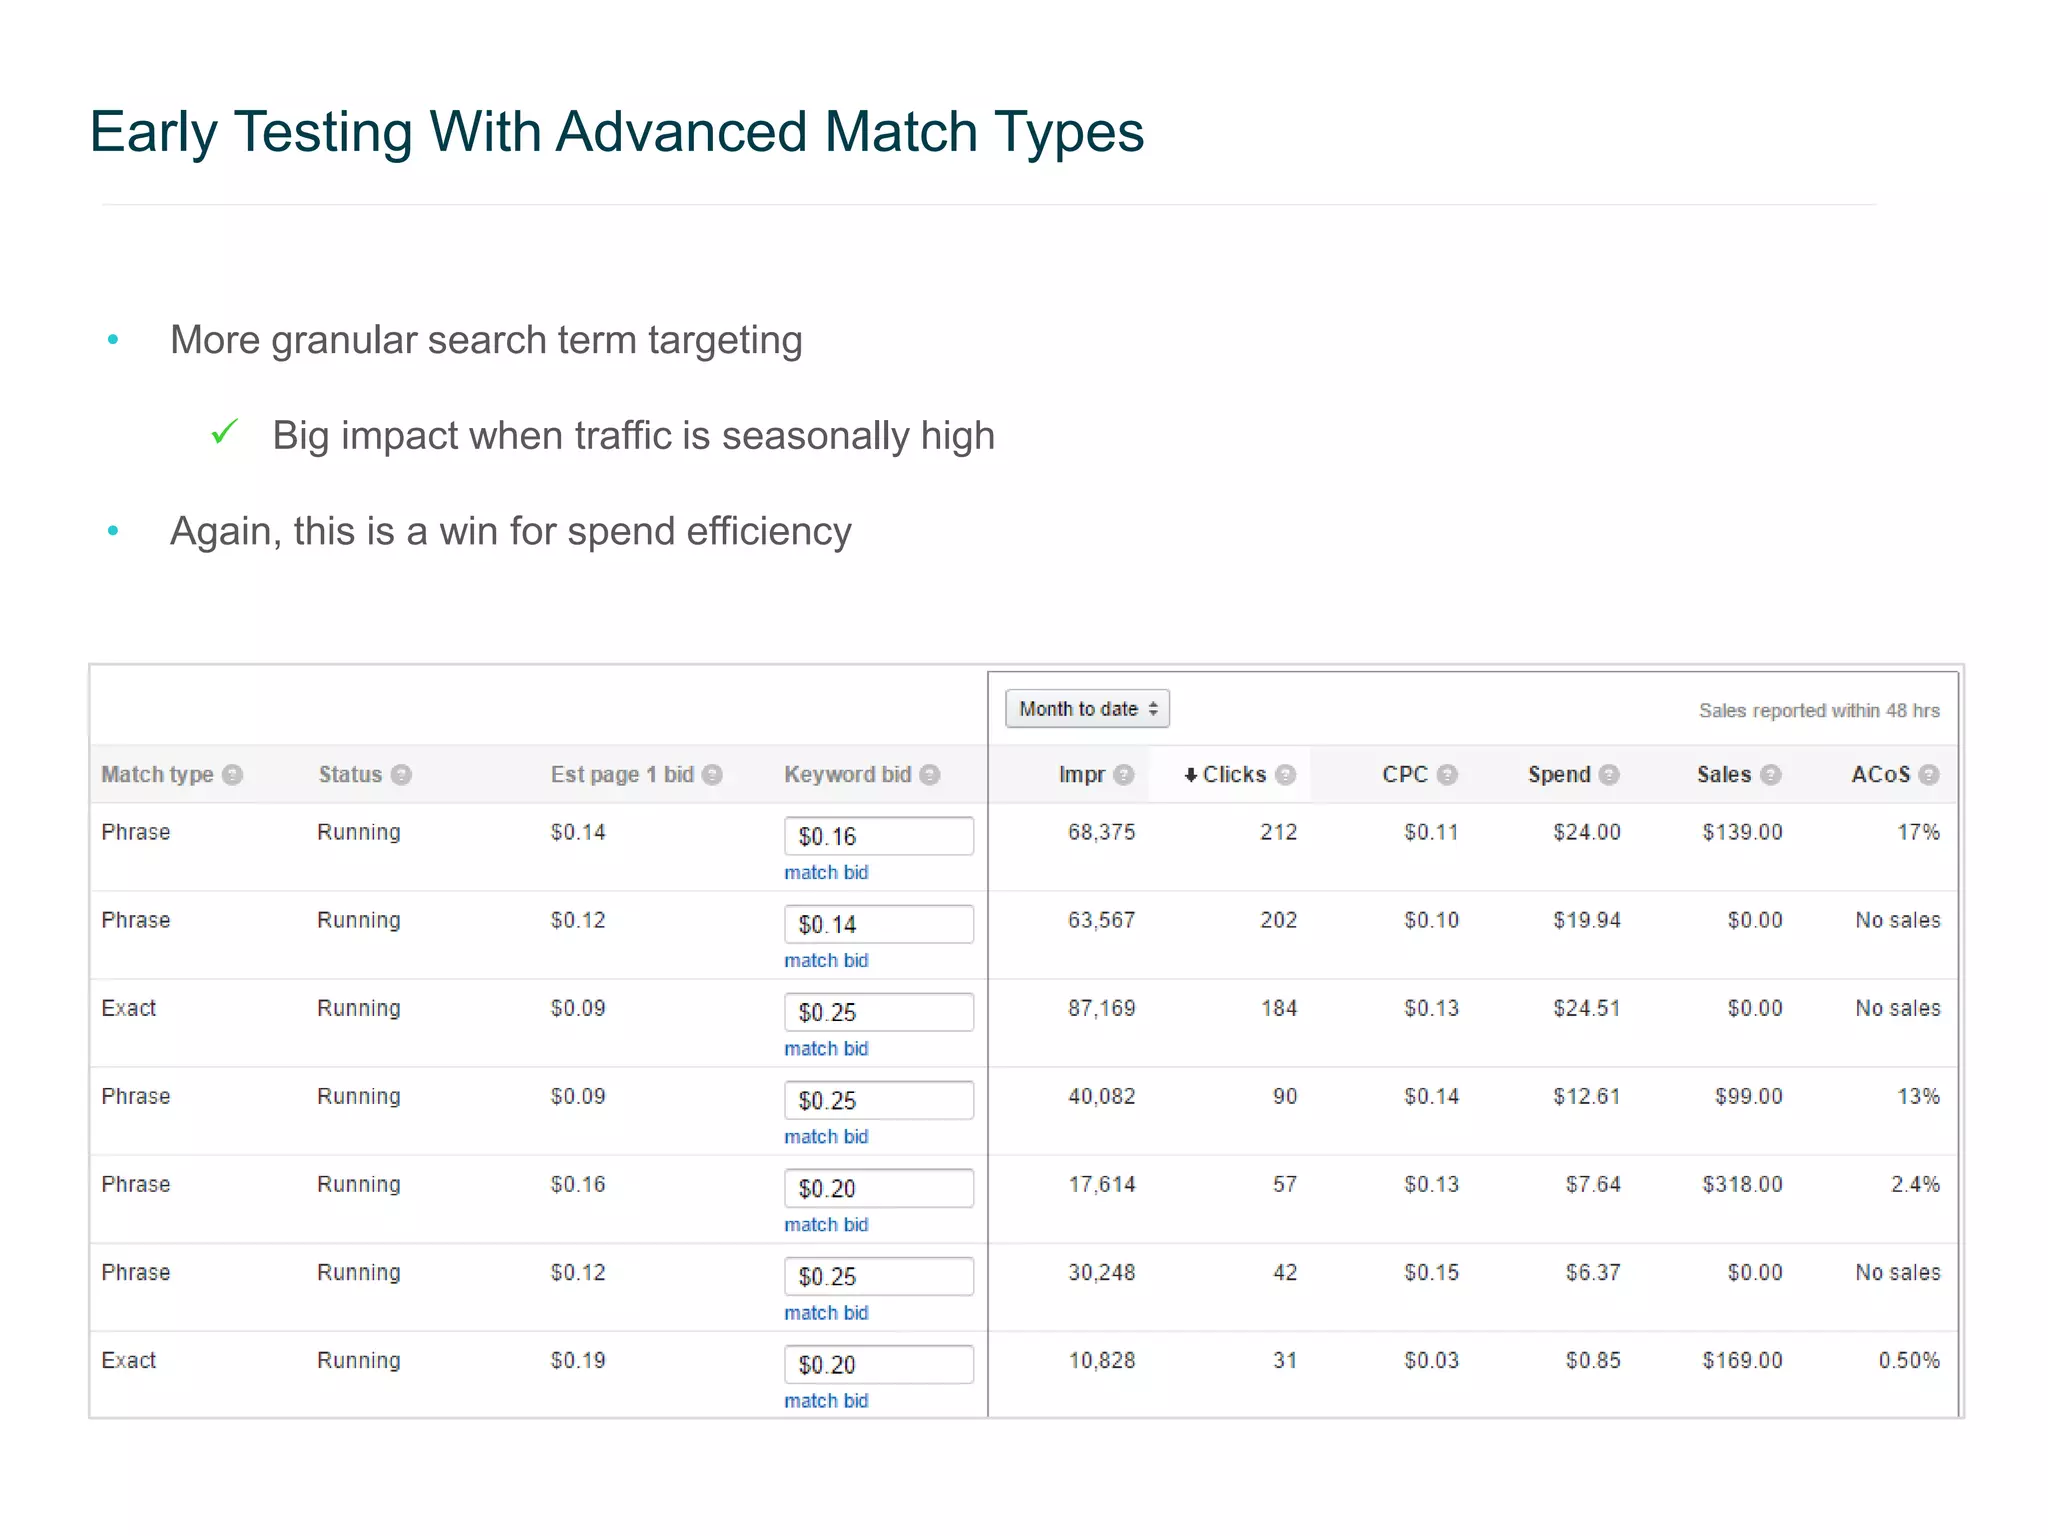2048x1536 pixels.
Task: Click match bid link under $0.16 bid
Action: 826,873
